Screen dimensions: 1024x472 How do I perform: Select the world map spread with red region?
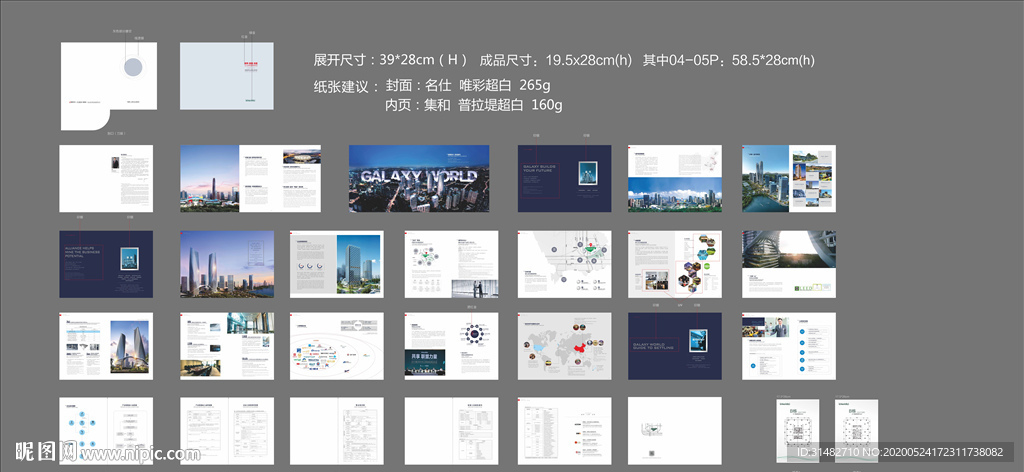(x=564, y=346)
